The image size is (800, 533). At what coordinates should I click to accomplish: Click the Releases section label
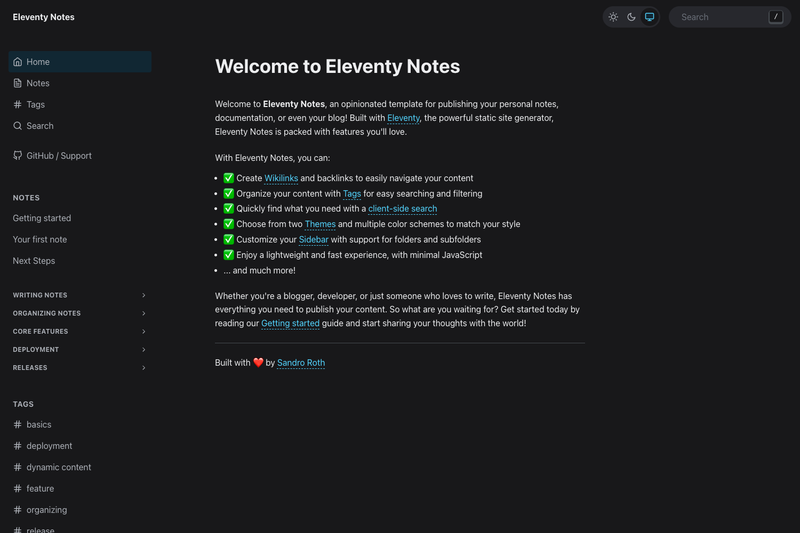[30, 368]
